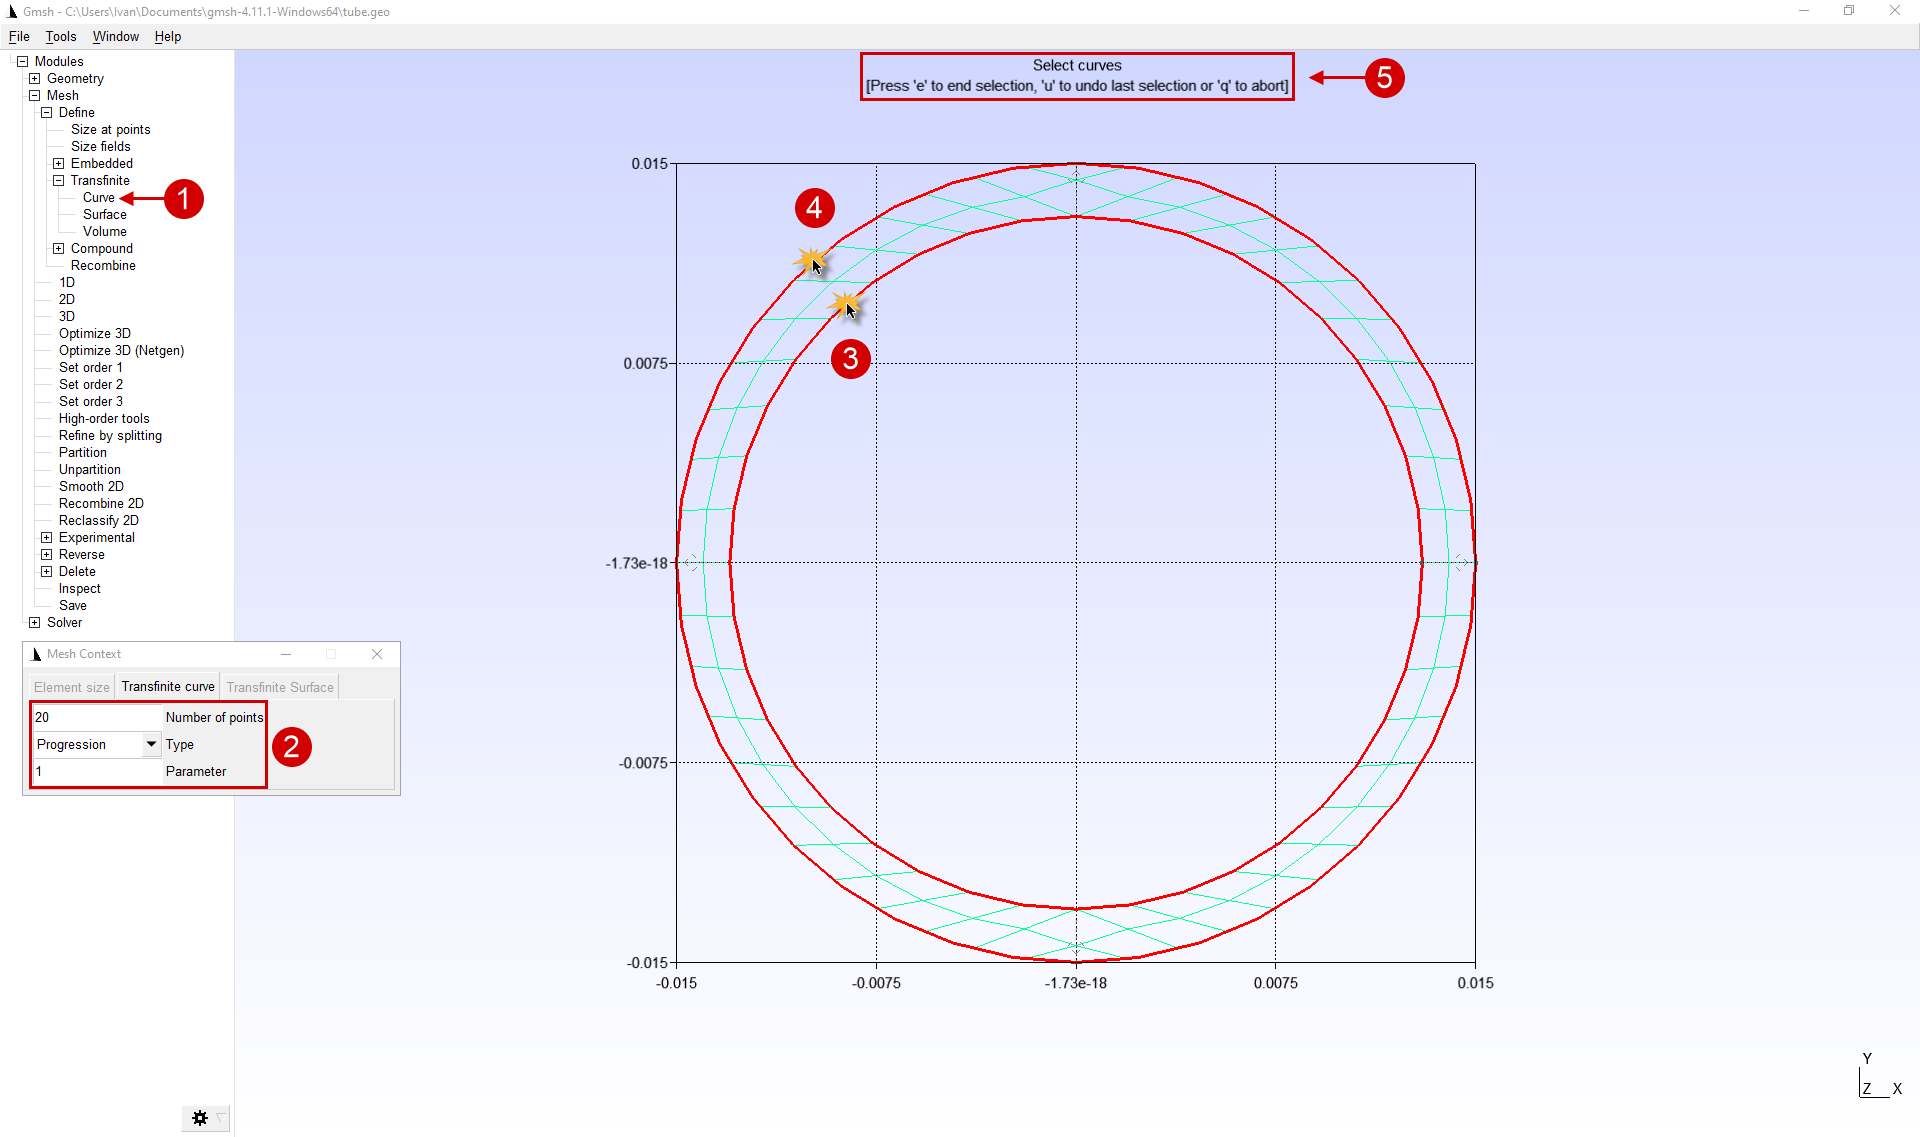This screenshot has height=1137, width=1920.
Task: Click the Parameter input field
Action: 95,771
